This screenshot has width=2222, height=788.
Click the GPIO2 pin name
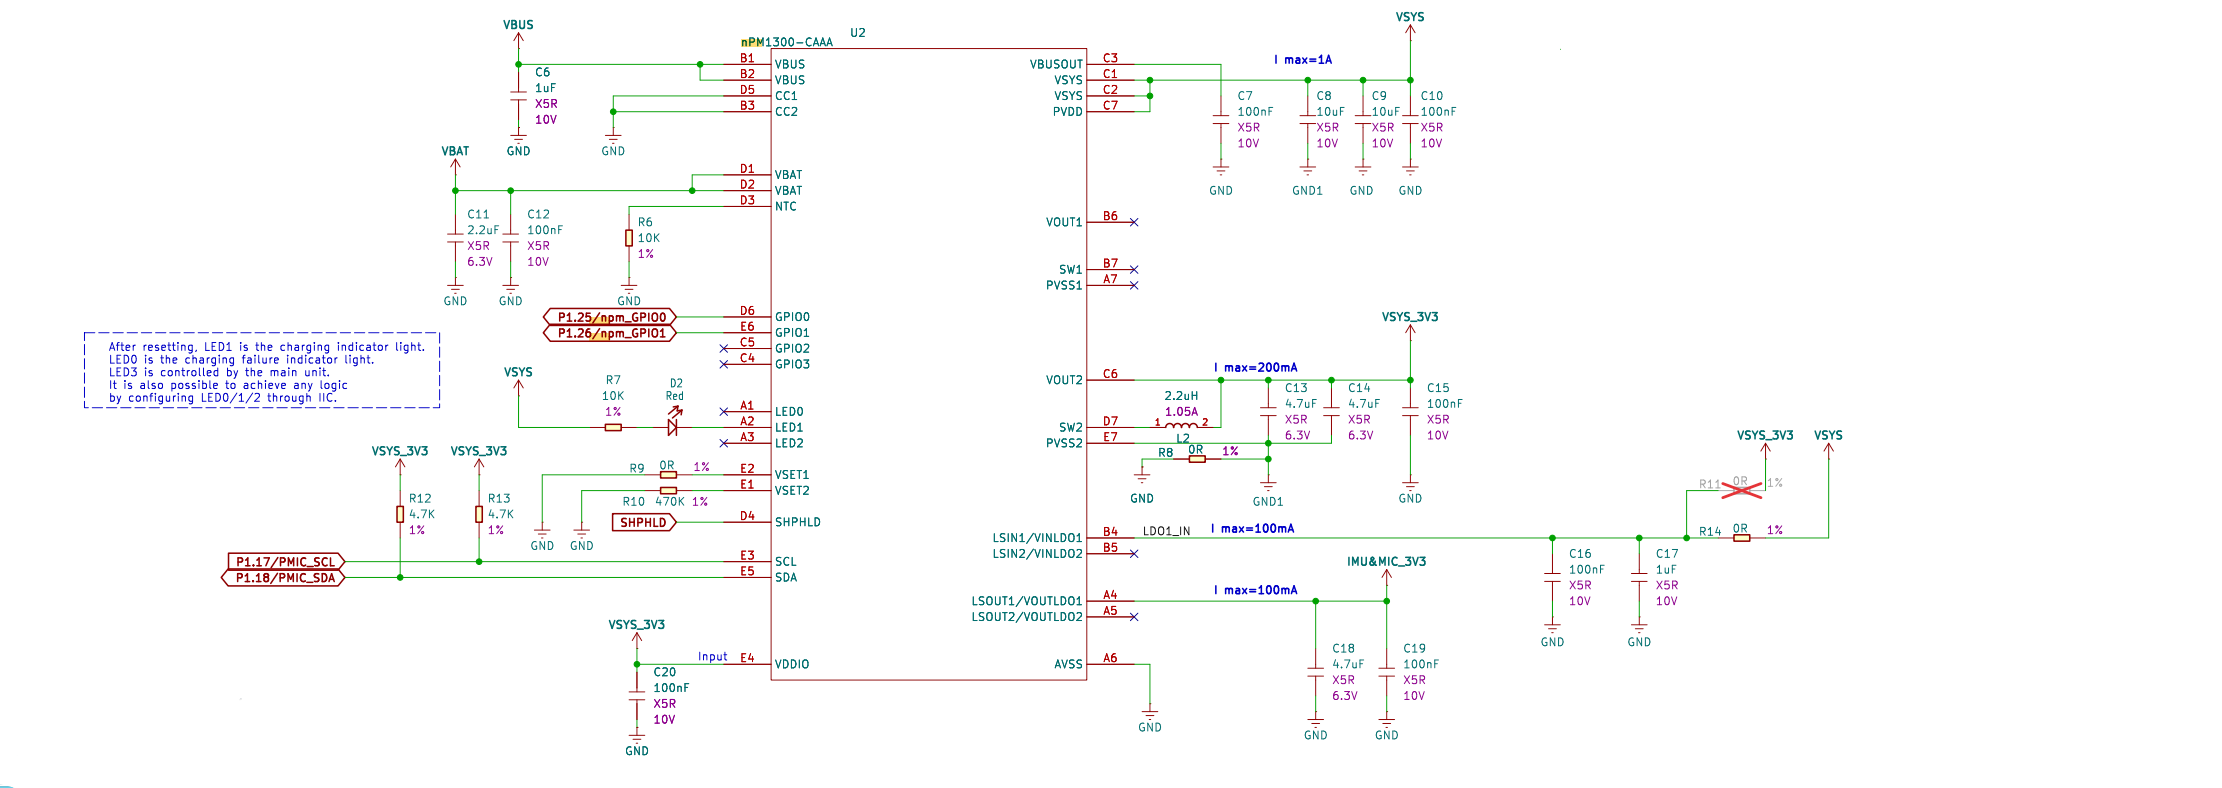tap(792, 349)
